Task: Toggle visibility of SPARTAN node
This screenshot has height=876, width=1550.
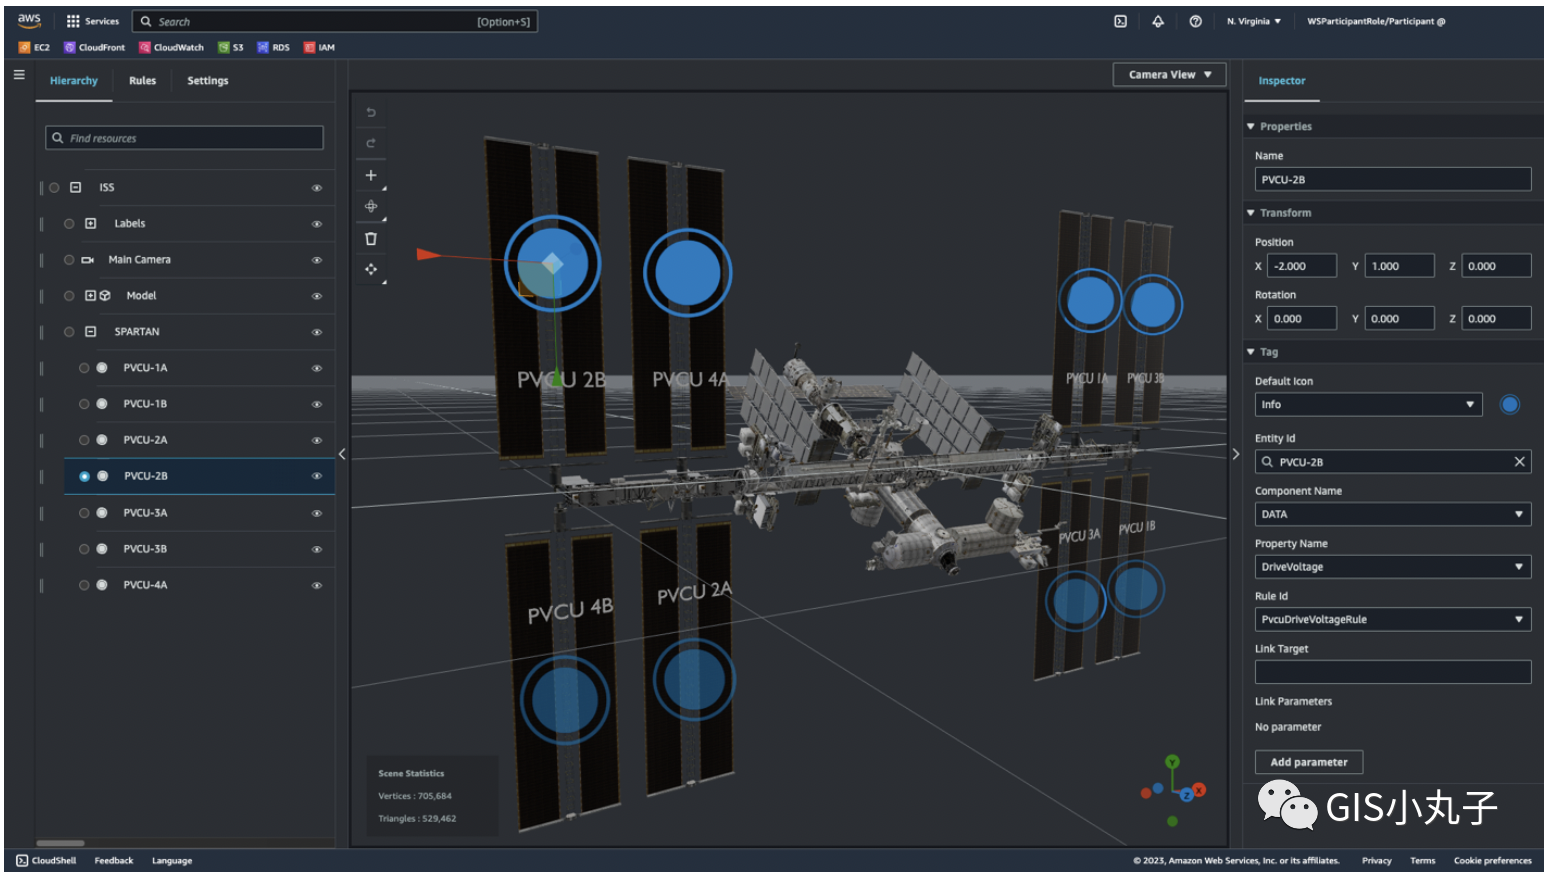Action: [x=317, y=332]
